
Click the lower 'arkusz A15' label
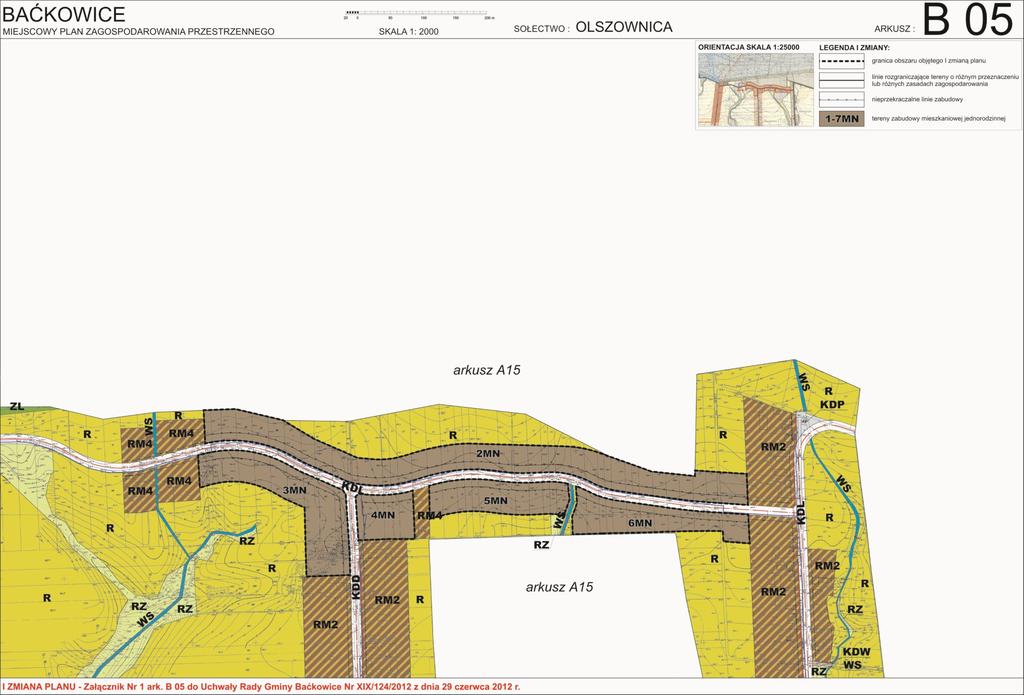559,587
